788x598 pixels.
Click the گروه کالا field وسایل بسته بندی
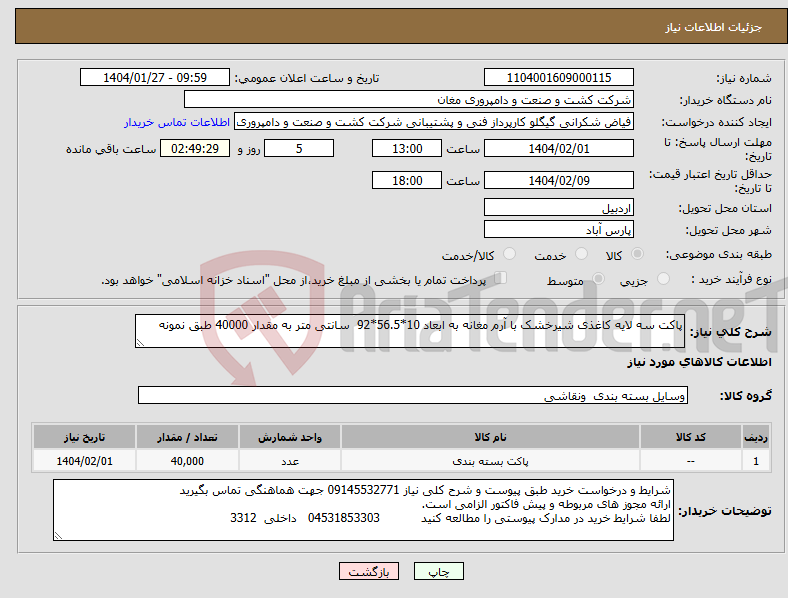coord(413,395)
